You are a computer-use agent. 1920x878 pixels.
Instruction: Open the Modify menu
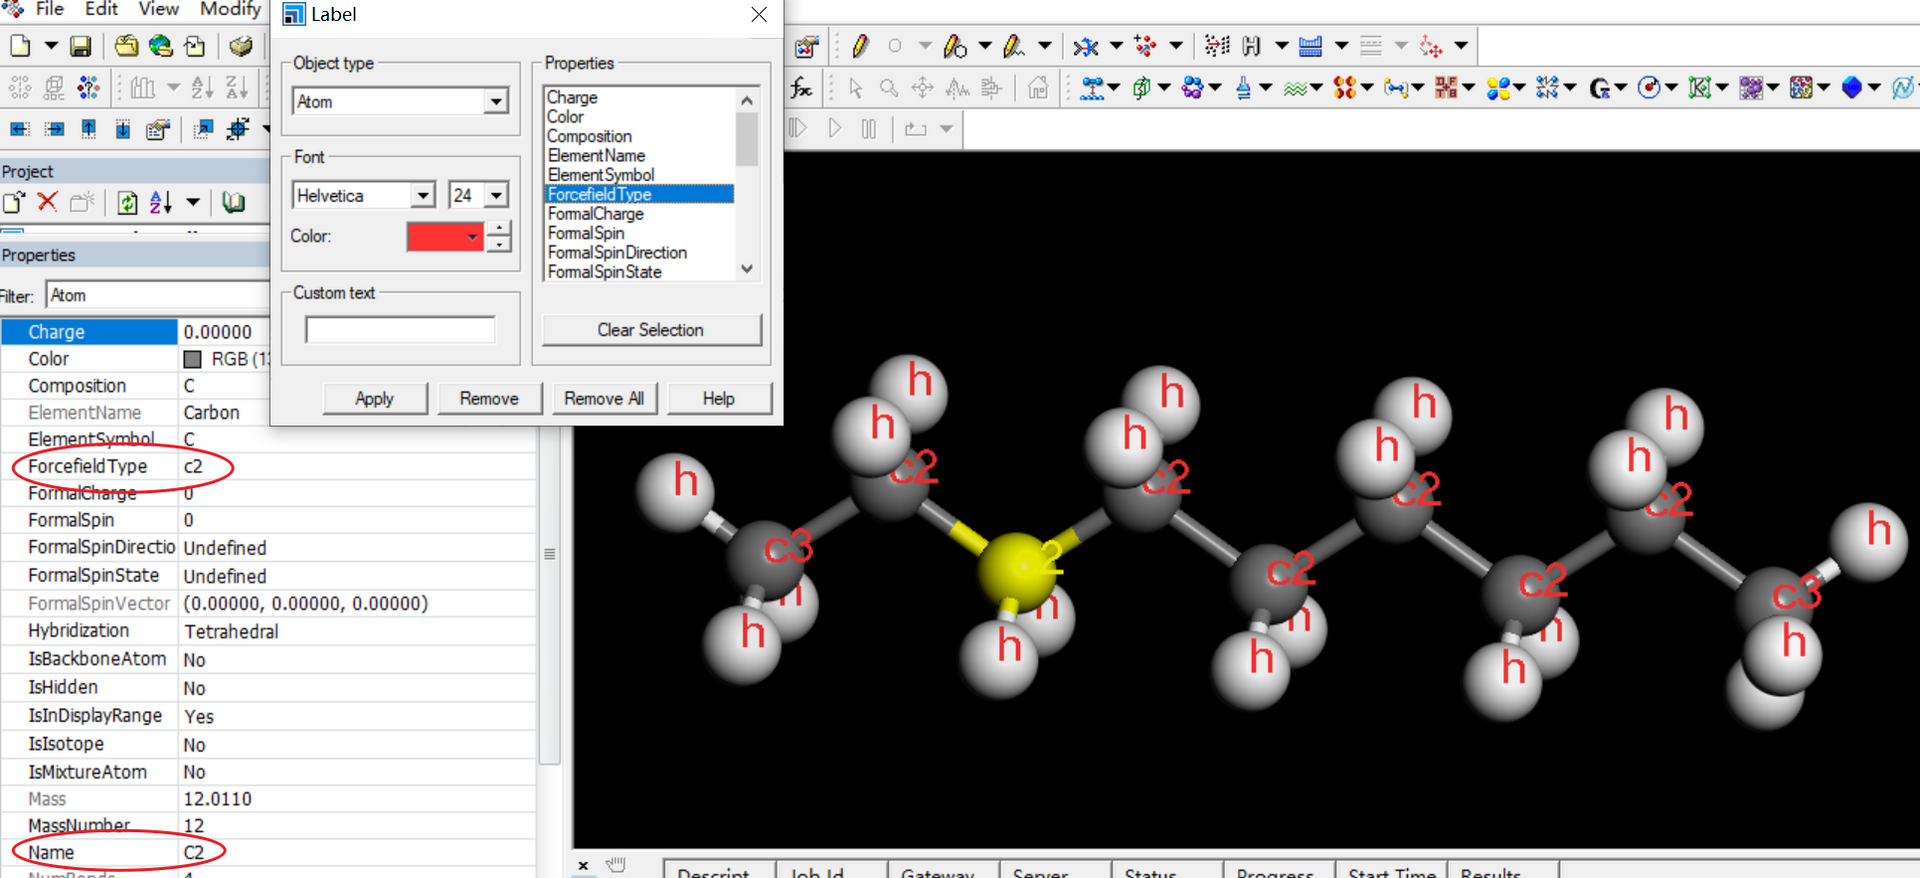(231, 9)
